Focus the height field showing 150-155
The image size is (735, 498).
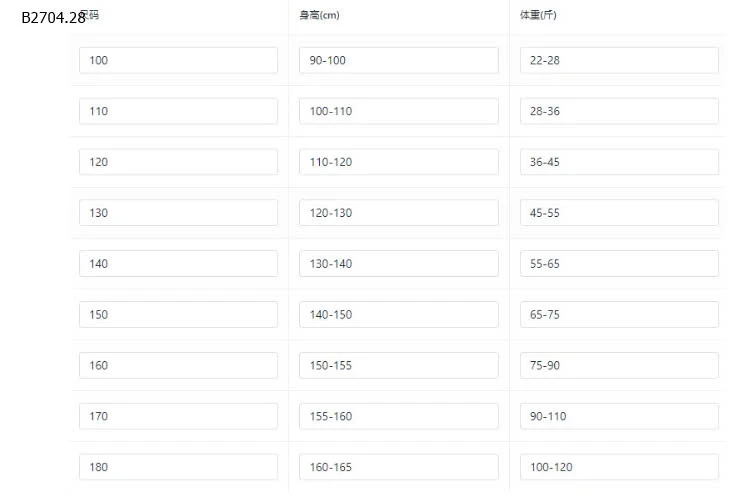398,365
